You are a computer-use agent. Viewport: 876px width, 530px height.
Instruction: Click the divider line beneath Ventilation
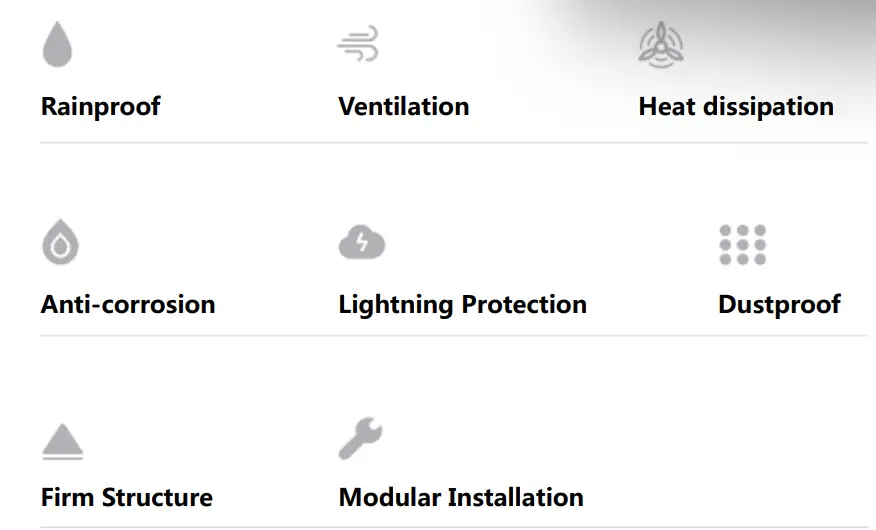(x=404, y=143)
